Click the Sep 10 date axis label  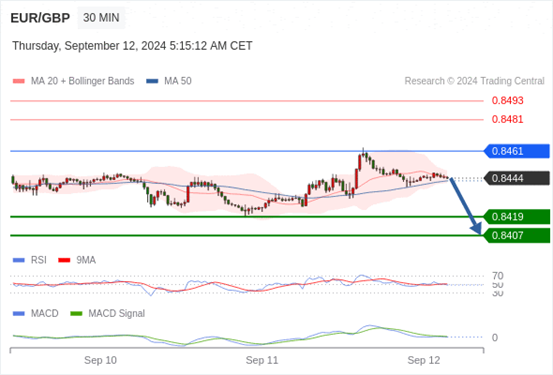[100, 360]
